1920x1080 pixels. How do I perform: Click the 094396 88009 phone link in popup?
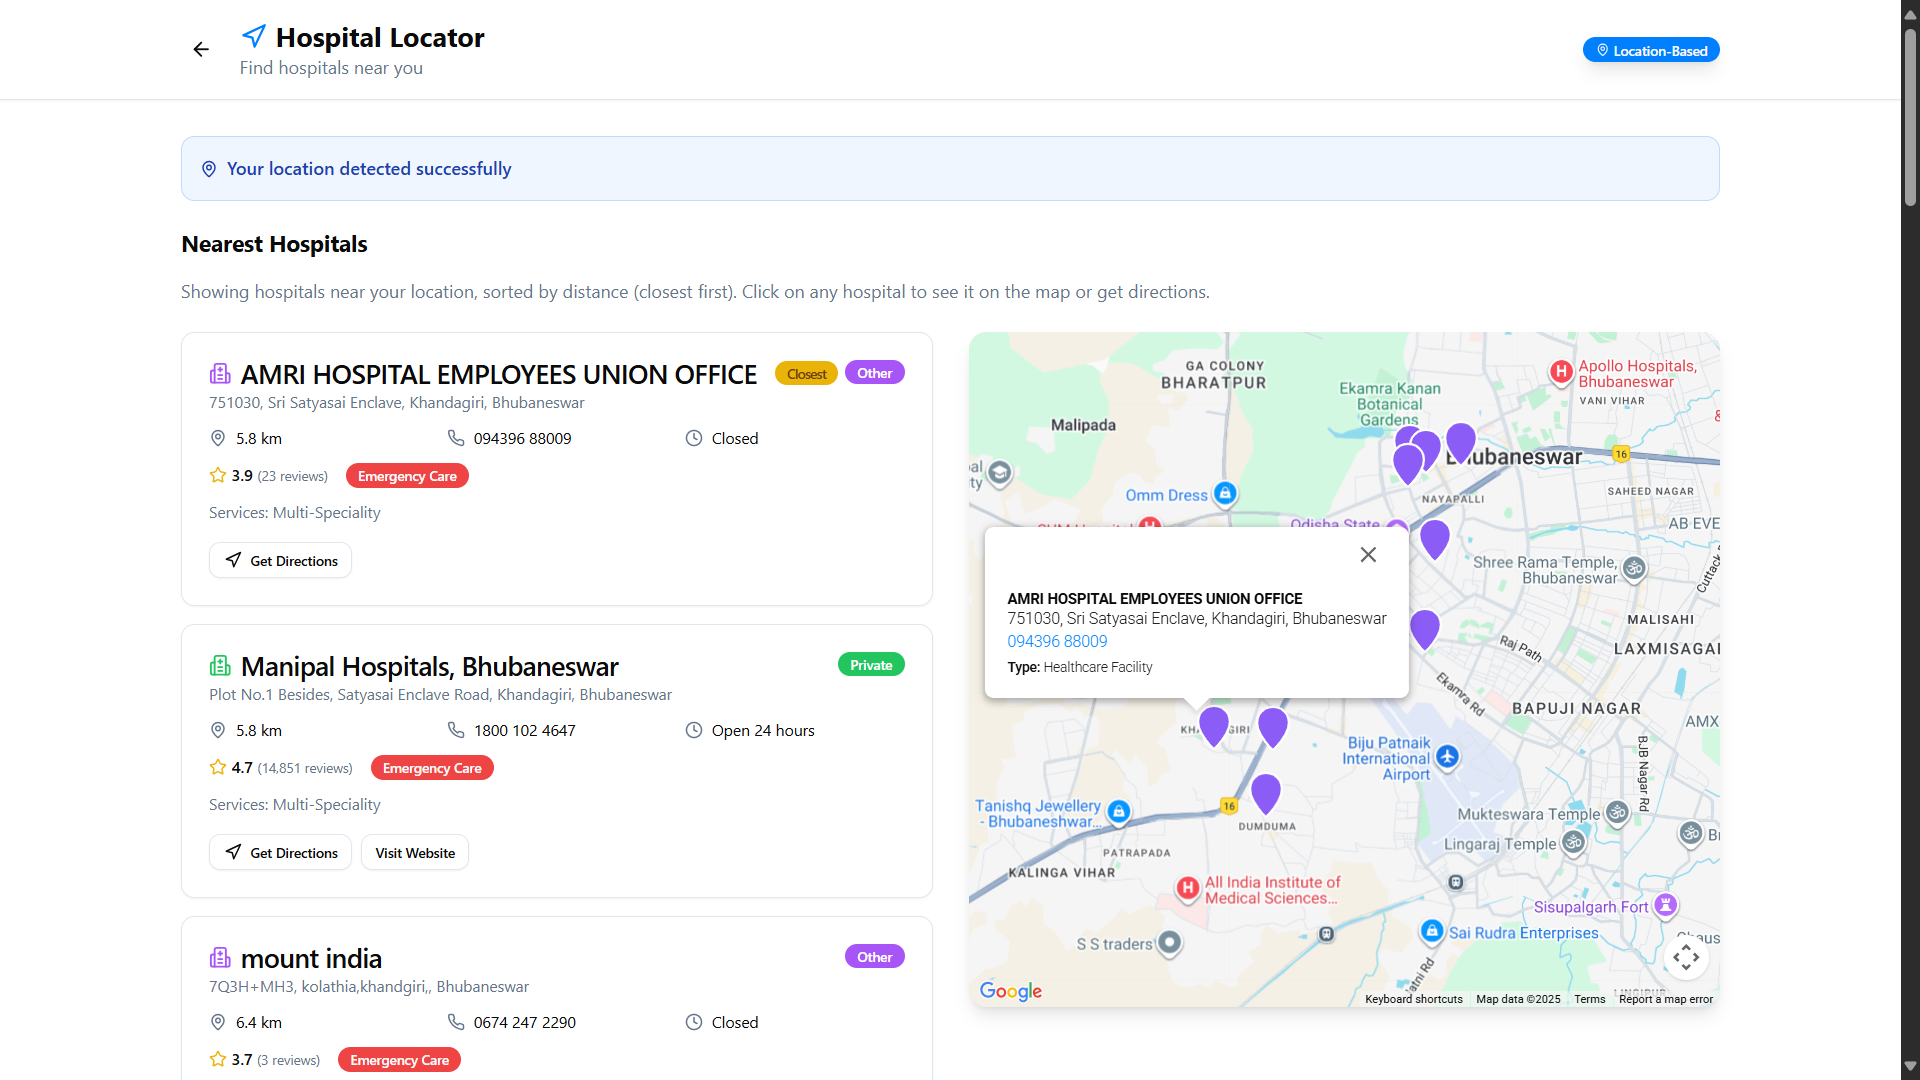click(1057, 641)
